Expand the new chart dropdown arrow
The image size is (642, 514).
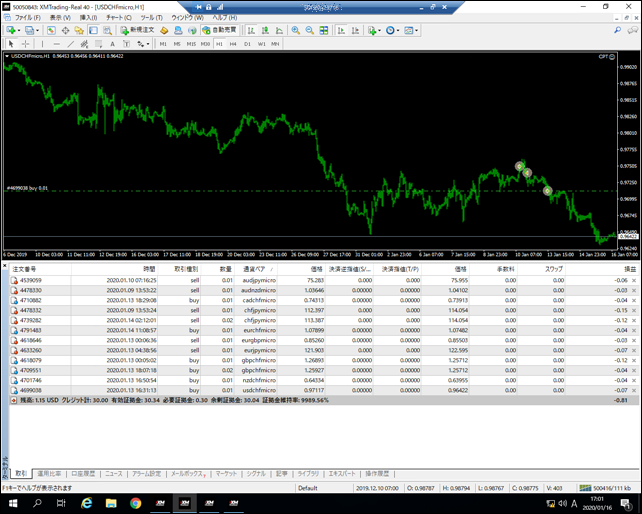tap(19, 30)
